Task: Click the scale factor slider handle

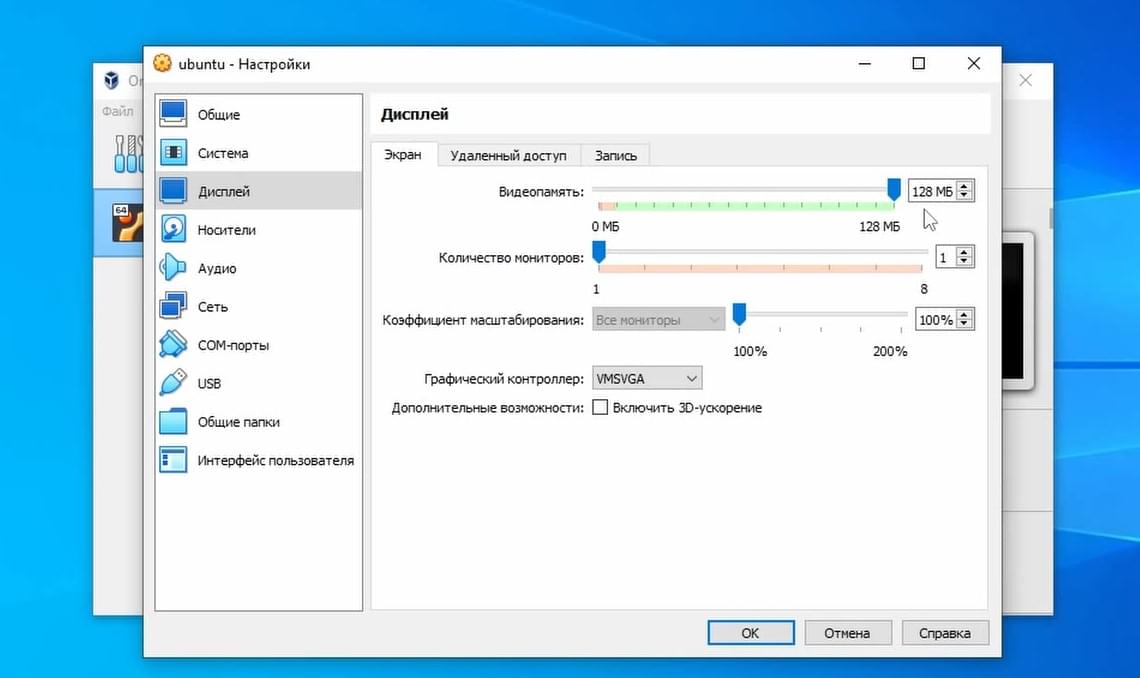Action: coord(739,314)
